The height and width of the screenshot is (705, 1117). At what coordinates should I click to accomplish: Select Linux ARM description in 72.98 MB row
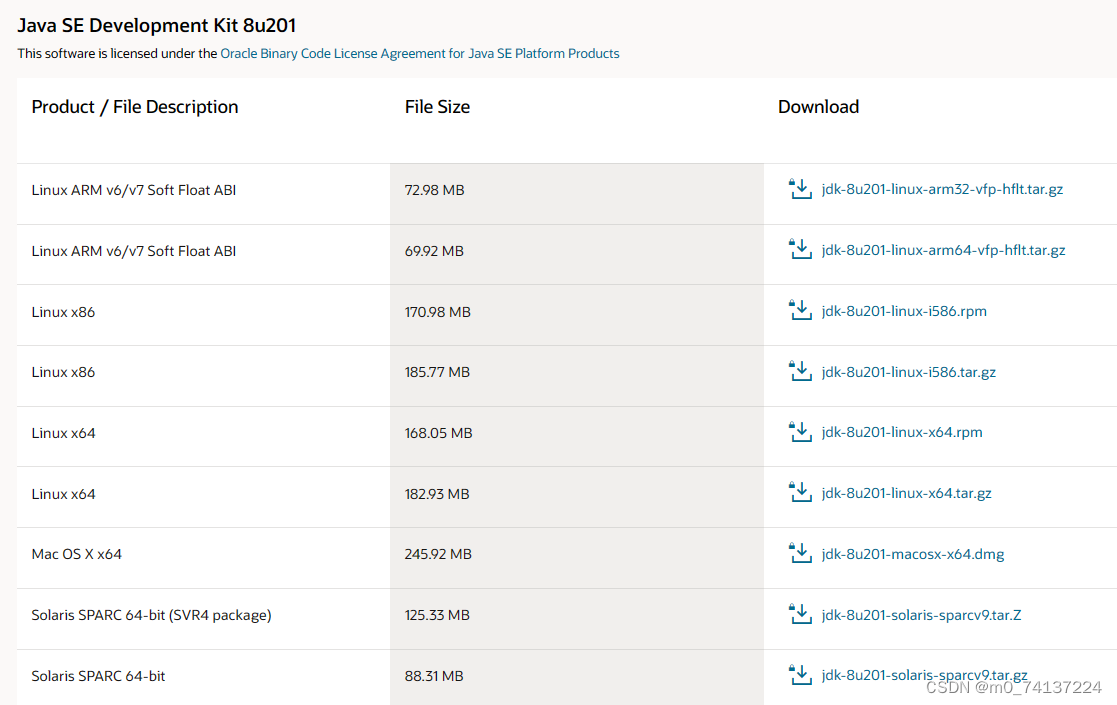point(133,190)
